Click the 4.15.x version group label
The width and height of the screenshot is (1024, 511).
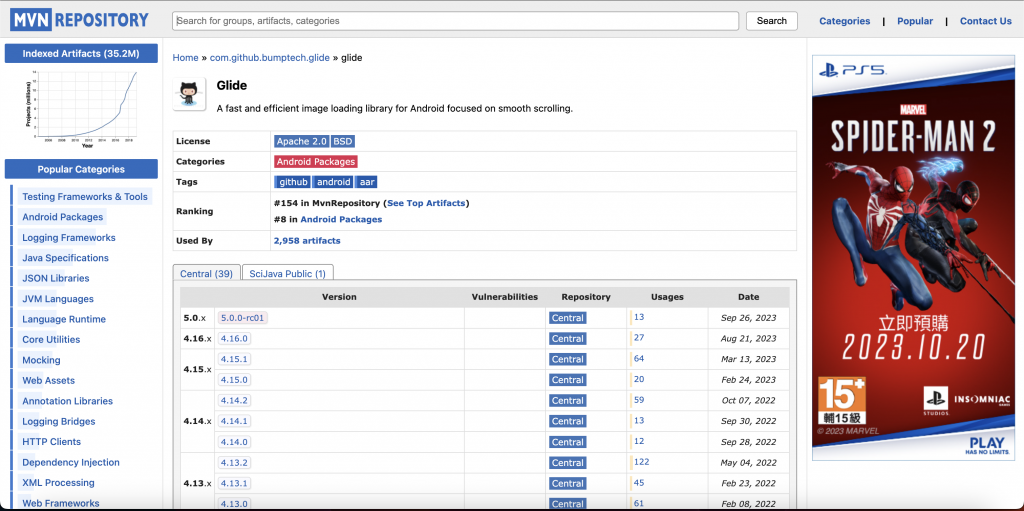(197, 369)
